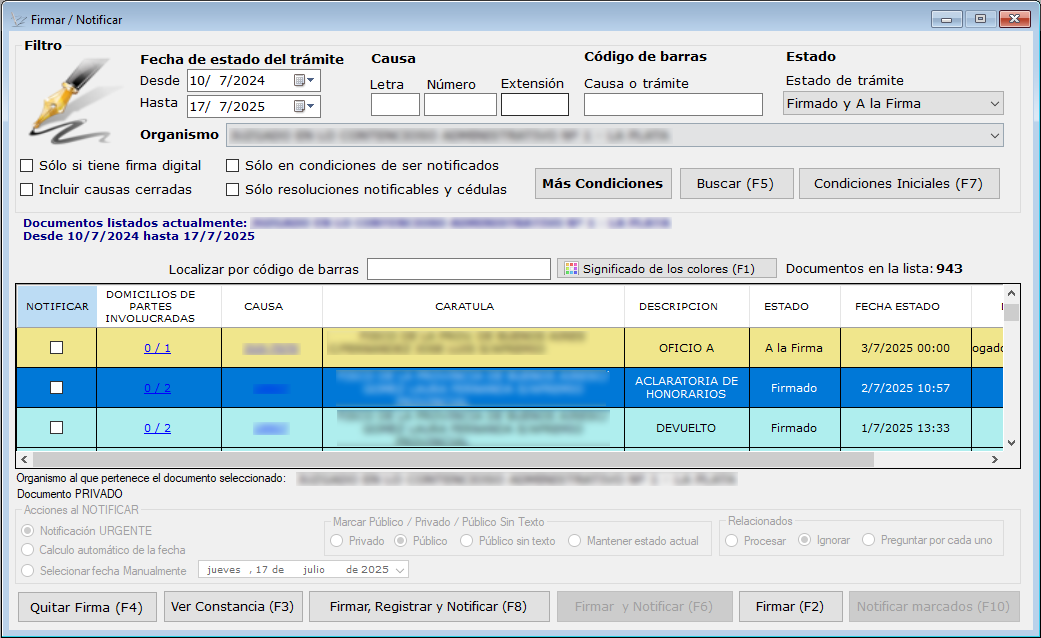This screenshot has height=638, width=1041.
Task: Enable Sólo si tiene firma digital
Action: click(x=28, y=166)
